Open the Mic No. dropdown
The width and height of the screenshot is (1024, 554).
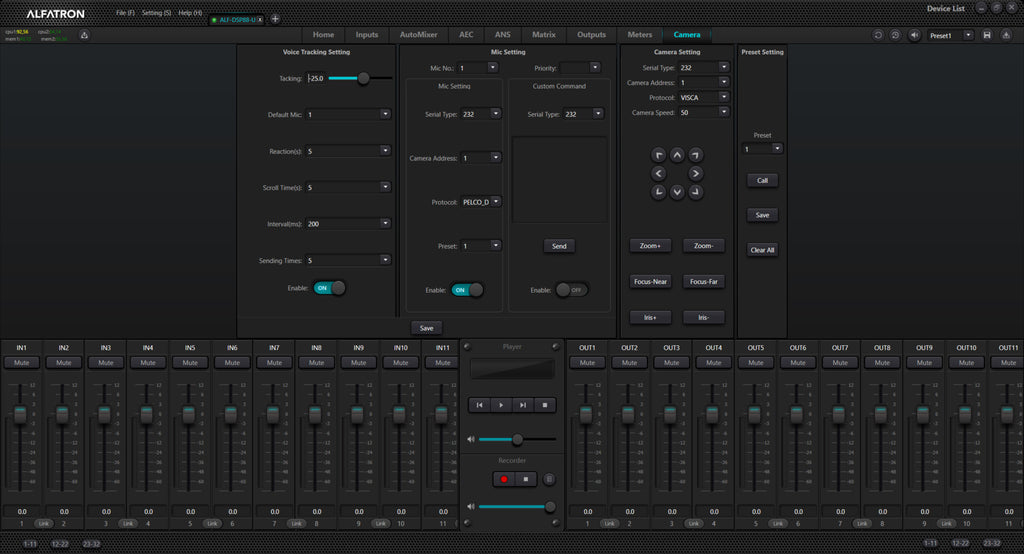coord(492,67)
